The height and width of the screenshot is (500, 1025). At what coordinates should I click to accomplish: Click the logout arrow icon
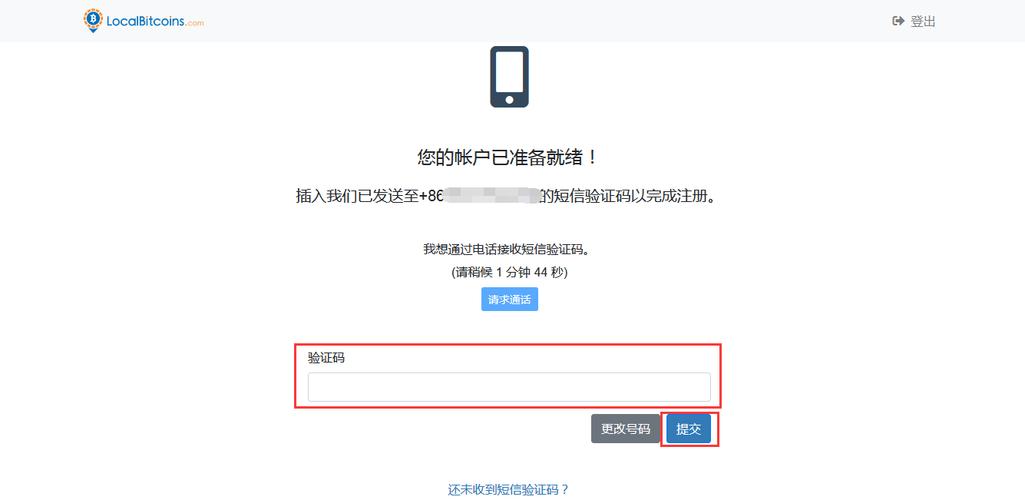click(898, 21)
